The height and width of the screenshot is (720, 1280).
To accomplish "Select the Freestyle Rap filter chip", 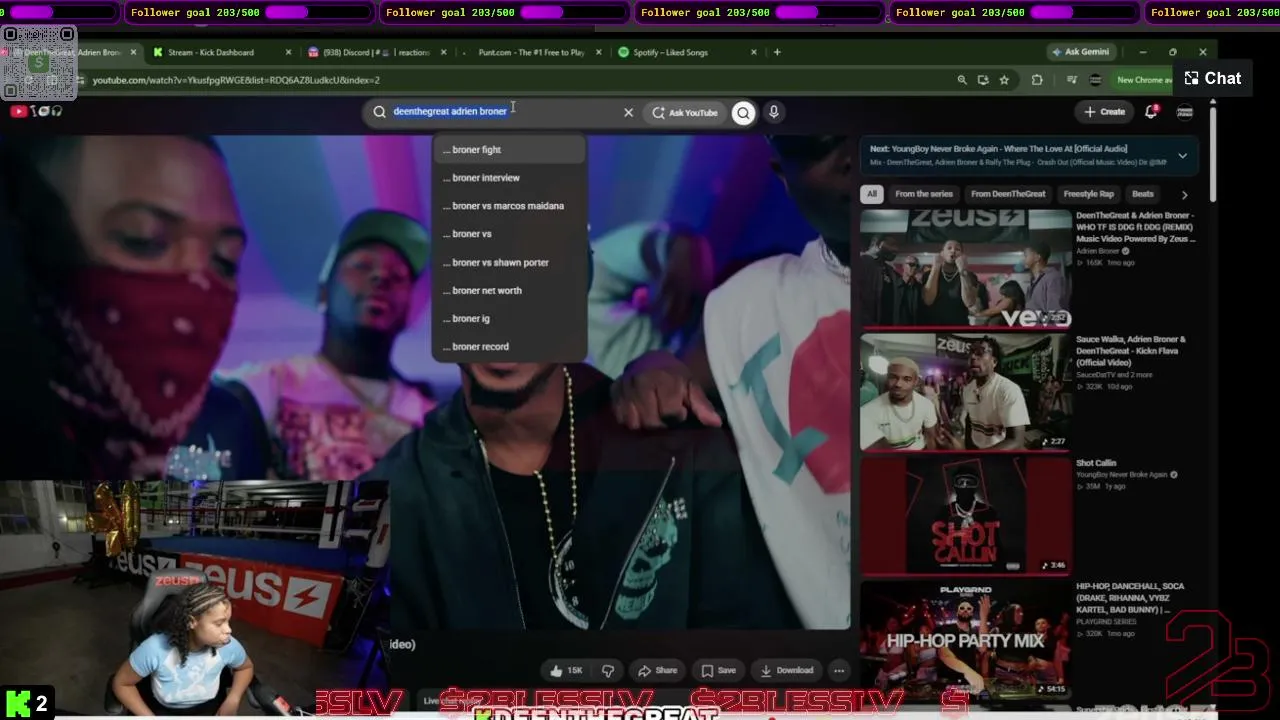I will (x=1088, y=194).
